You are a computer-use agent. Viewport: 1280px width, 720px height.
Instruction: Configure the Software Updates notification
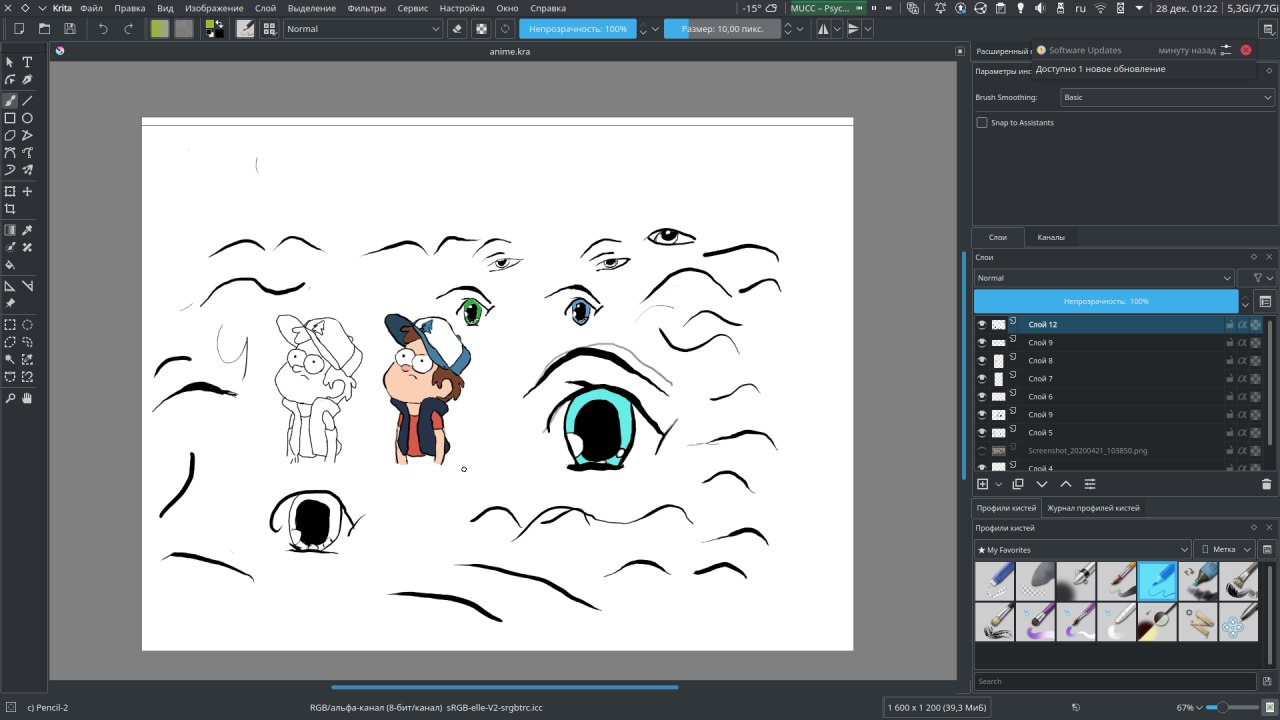tap(1226, 50)
